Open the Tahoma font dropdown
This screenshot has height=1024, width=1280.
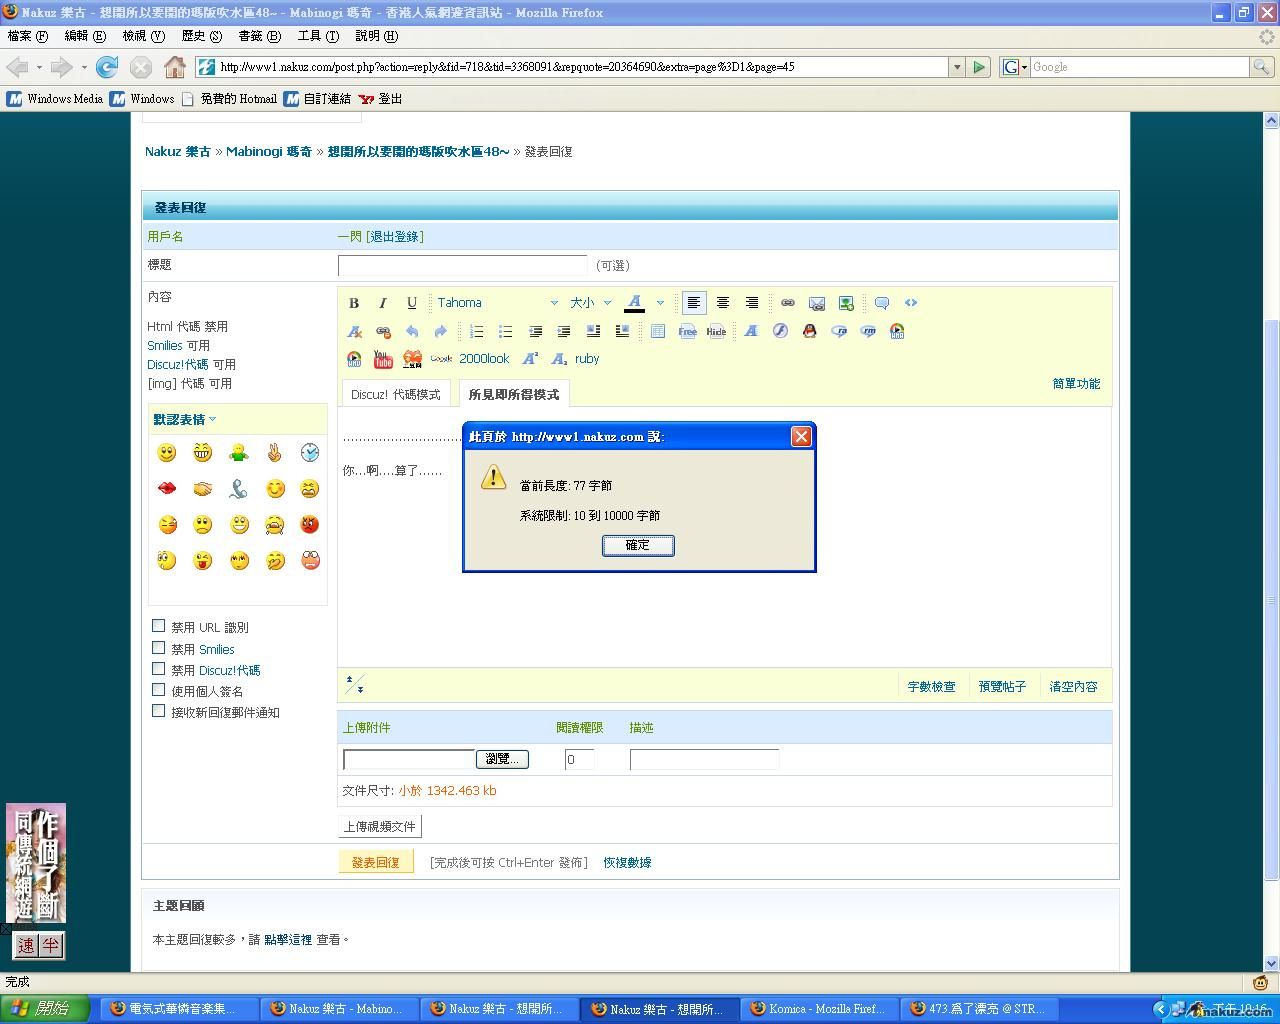click(x=497, y=303)
